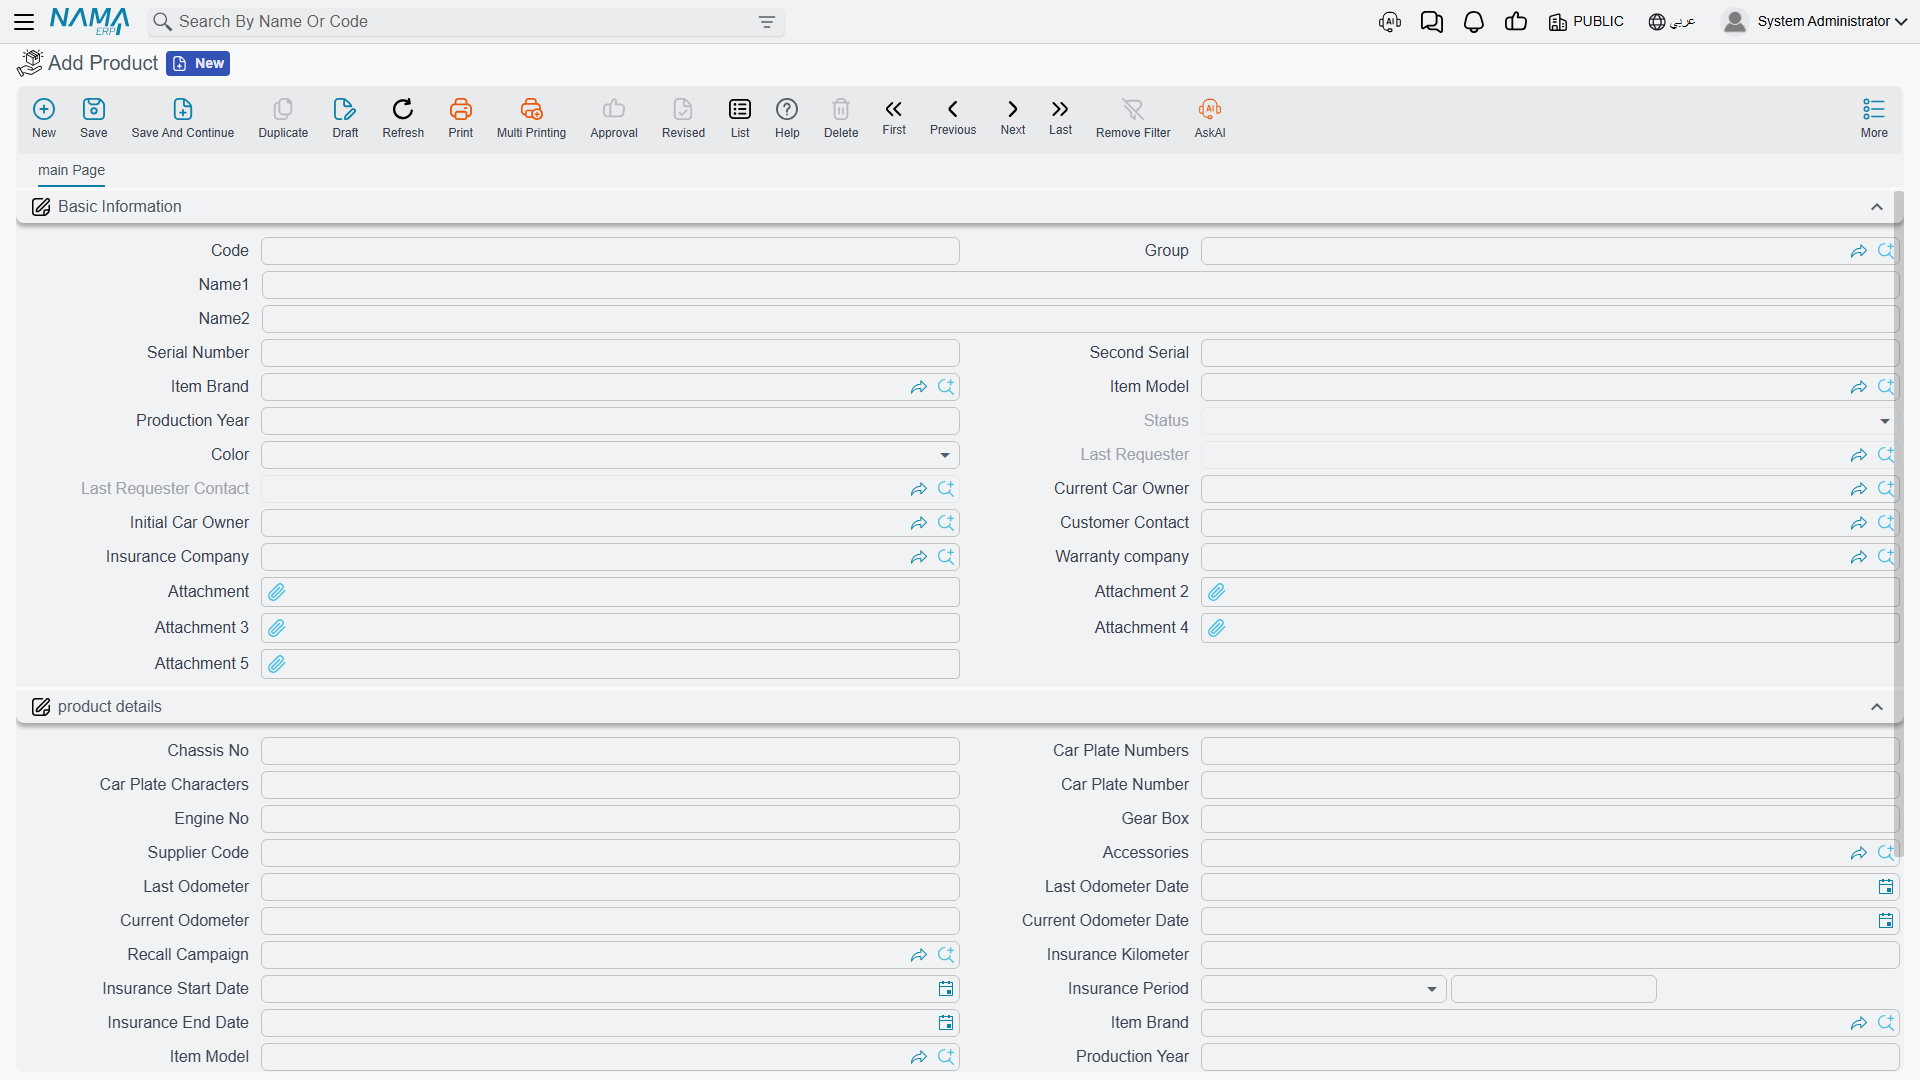
Task: Go to the Previous record
Action: click(953, 116)
